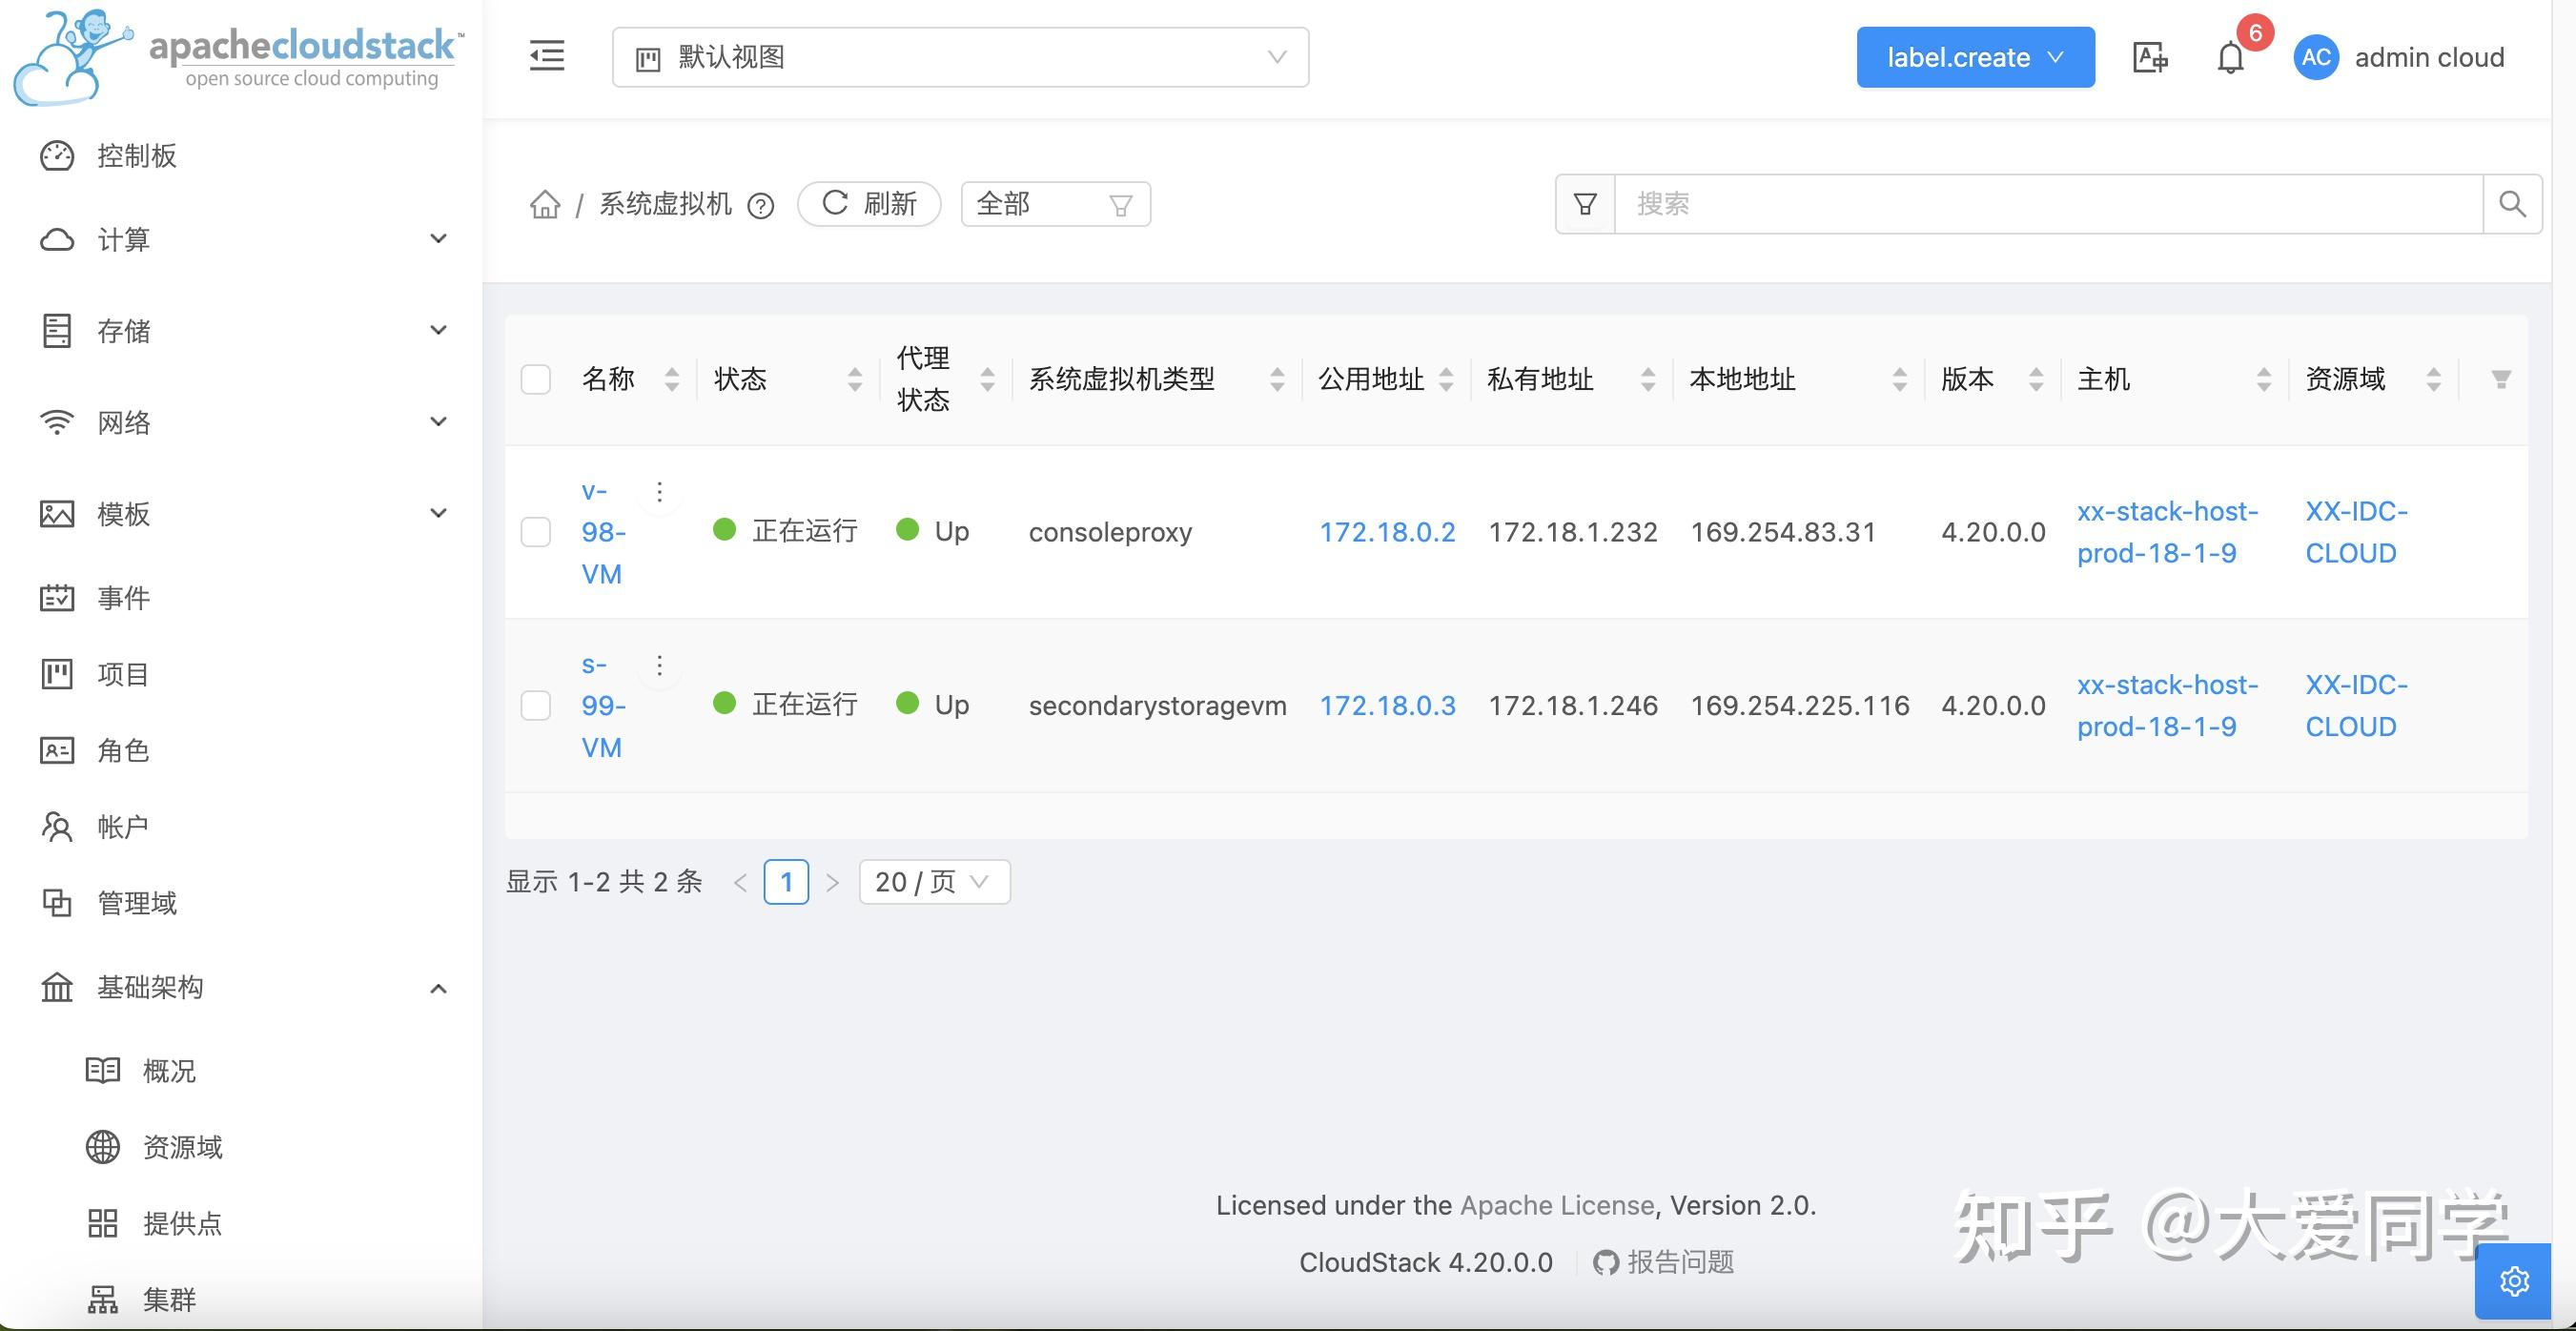Open the 默认视图 view selector dropdown
Viewport: 2576px width, 1331px height.
tap(958, 57)
